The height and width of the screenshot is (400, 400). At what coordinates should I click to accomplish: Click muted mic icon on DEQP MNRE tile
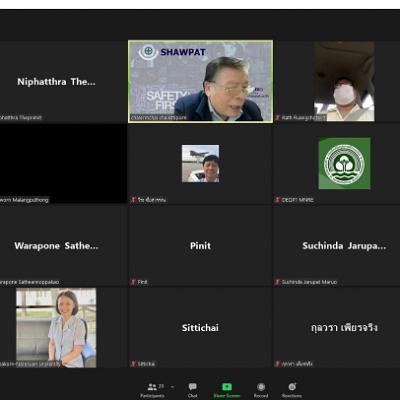click(x=277, y=200)
